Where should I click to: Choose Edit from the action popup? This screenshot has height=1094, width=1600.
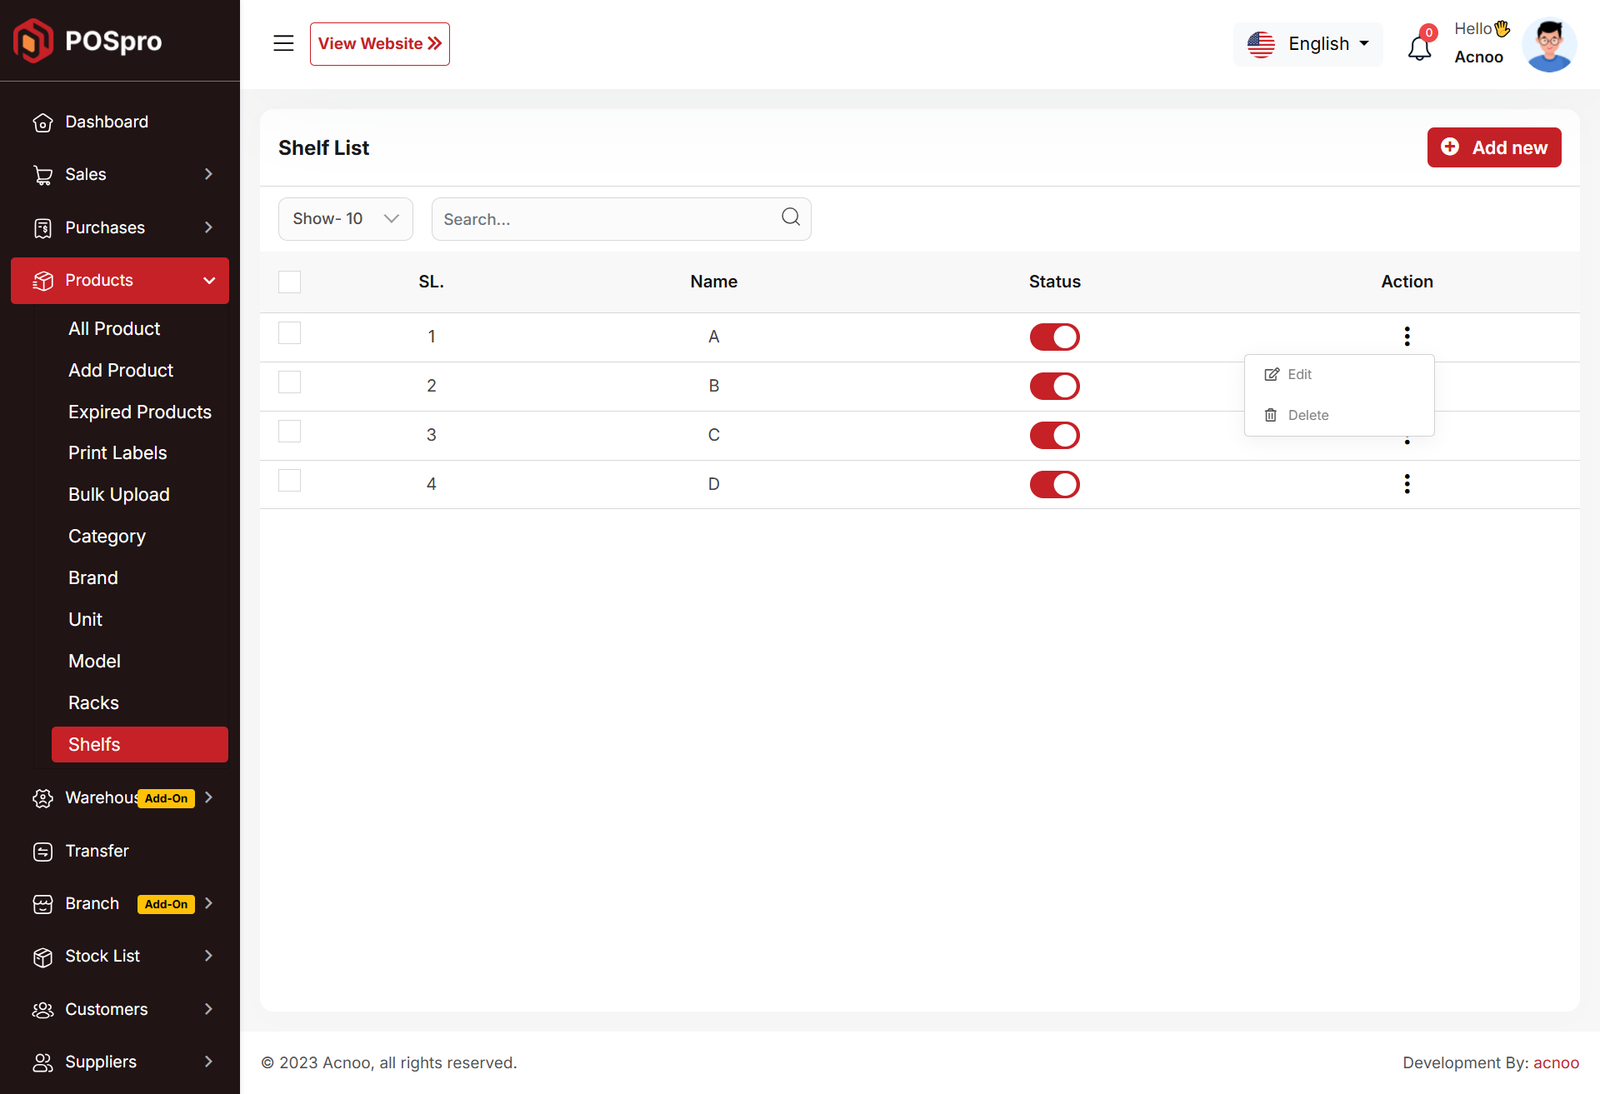coord(1299,374)
